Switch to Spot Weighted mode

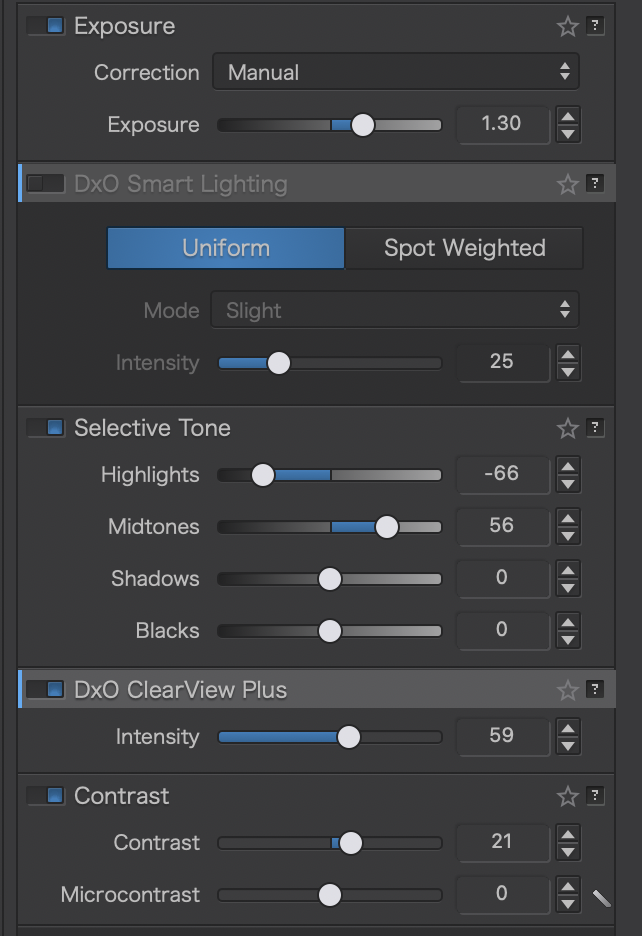[464, 248]
